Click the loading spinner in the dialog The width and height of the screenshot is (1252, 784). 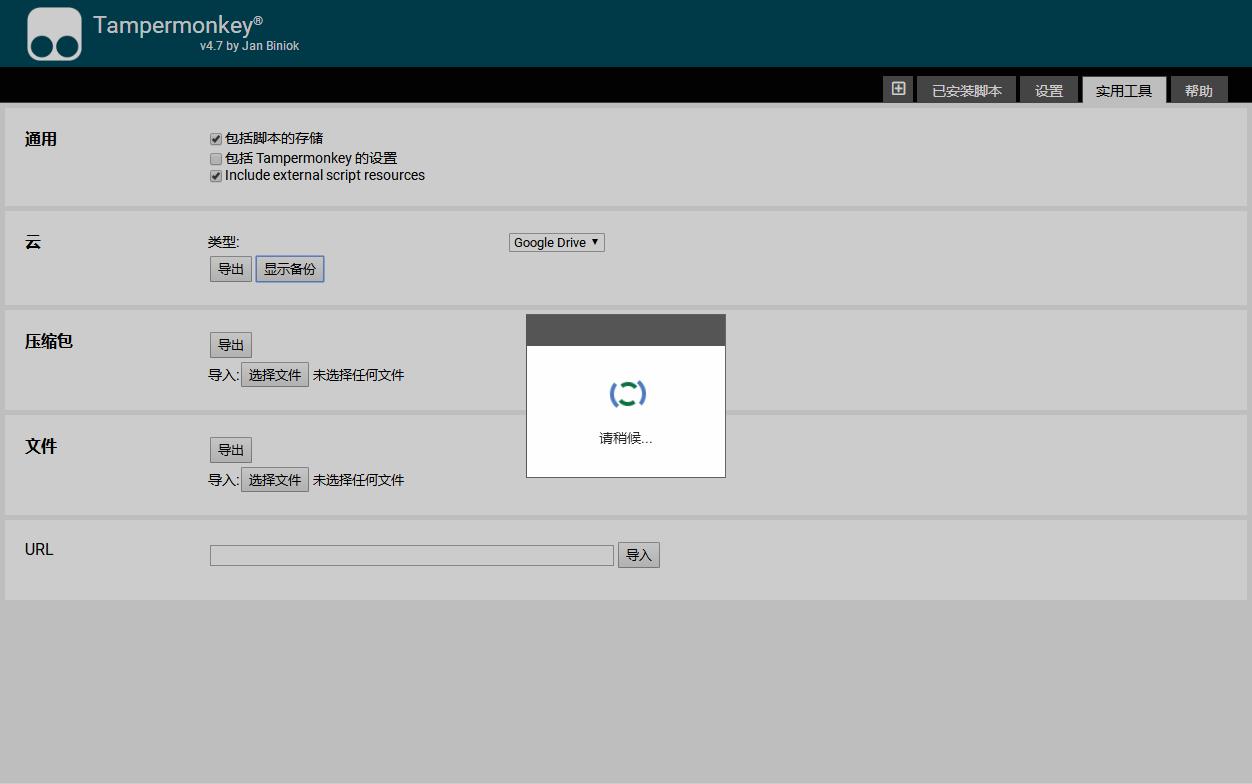tap(627, 394)
